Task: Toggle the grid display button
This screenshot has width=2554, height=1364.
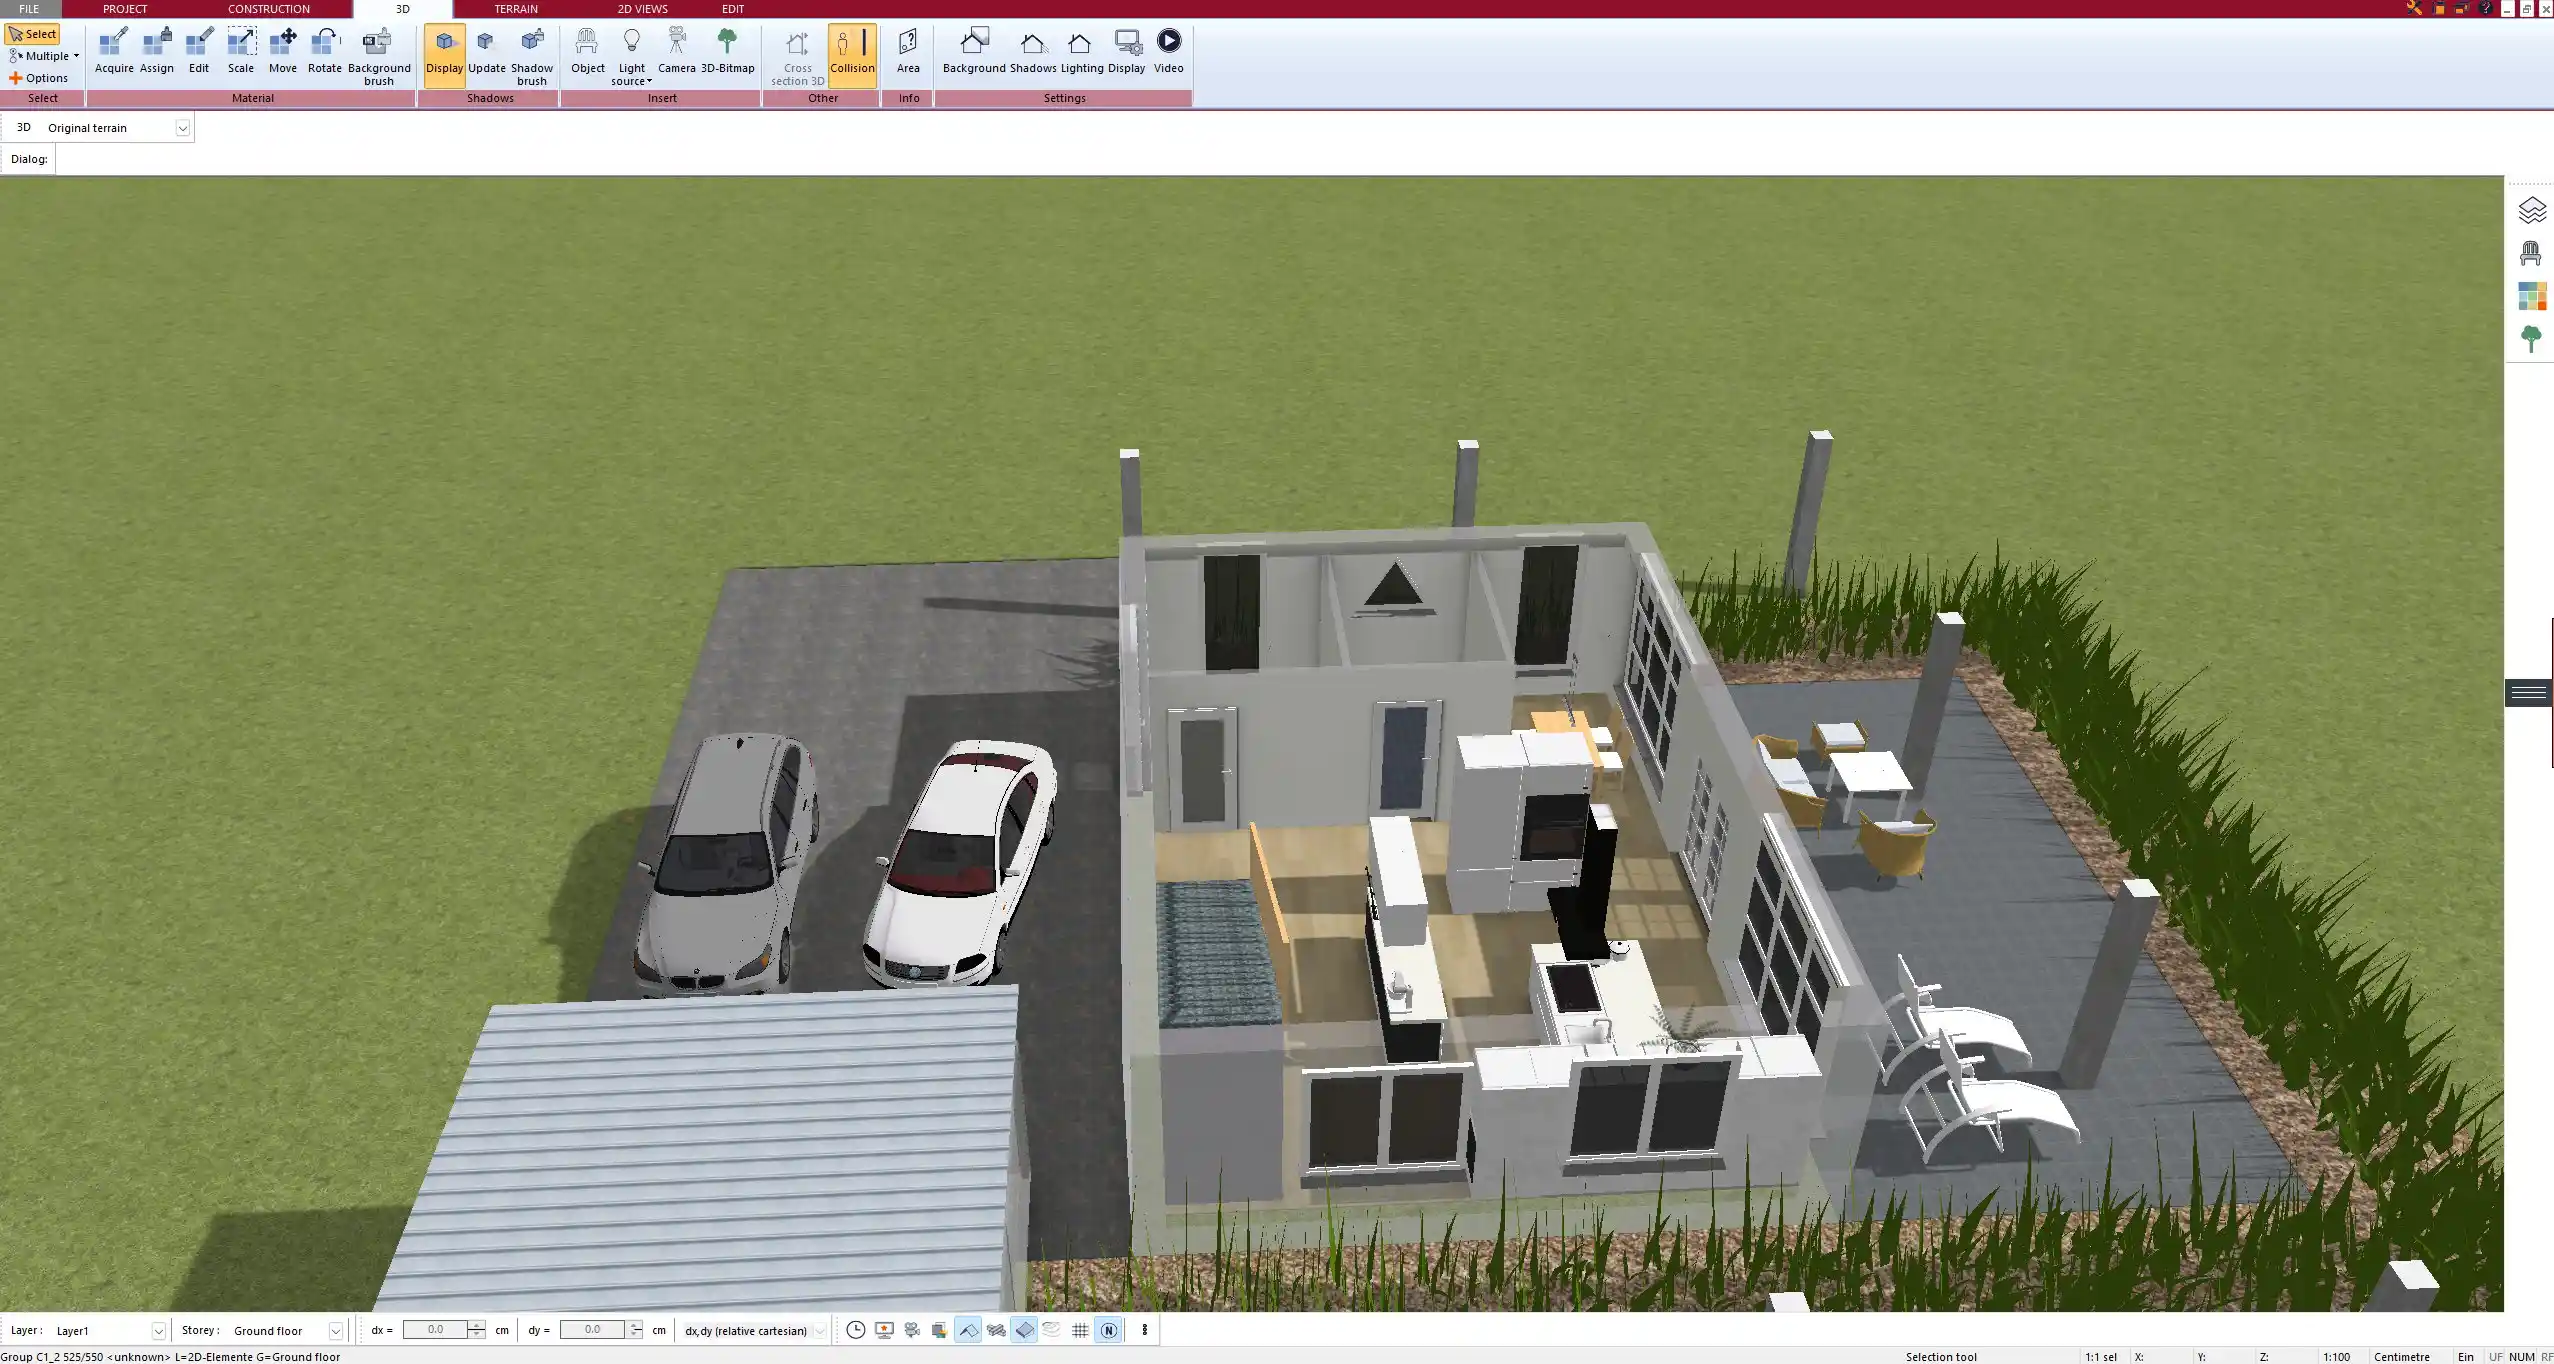Action: (x=1080, y=1330)
